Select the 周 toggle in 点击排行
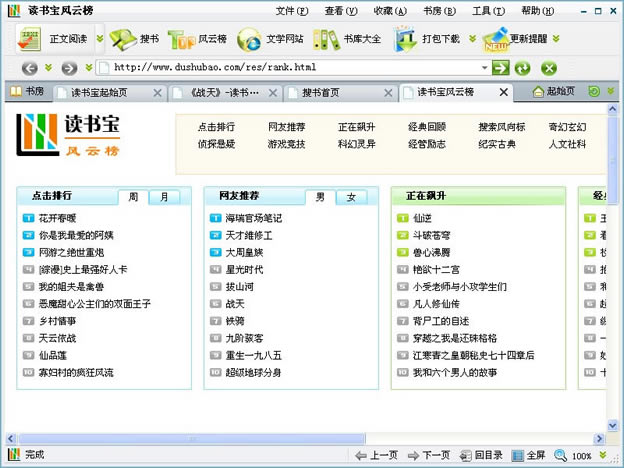 point(133,197)
